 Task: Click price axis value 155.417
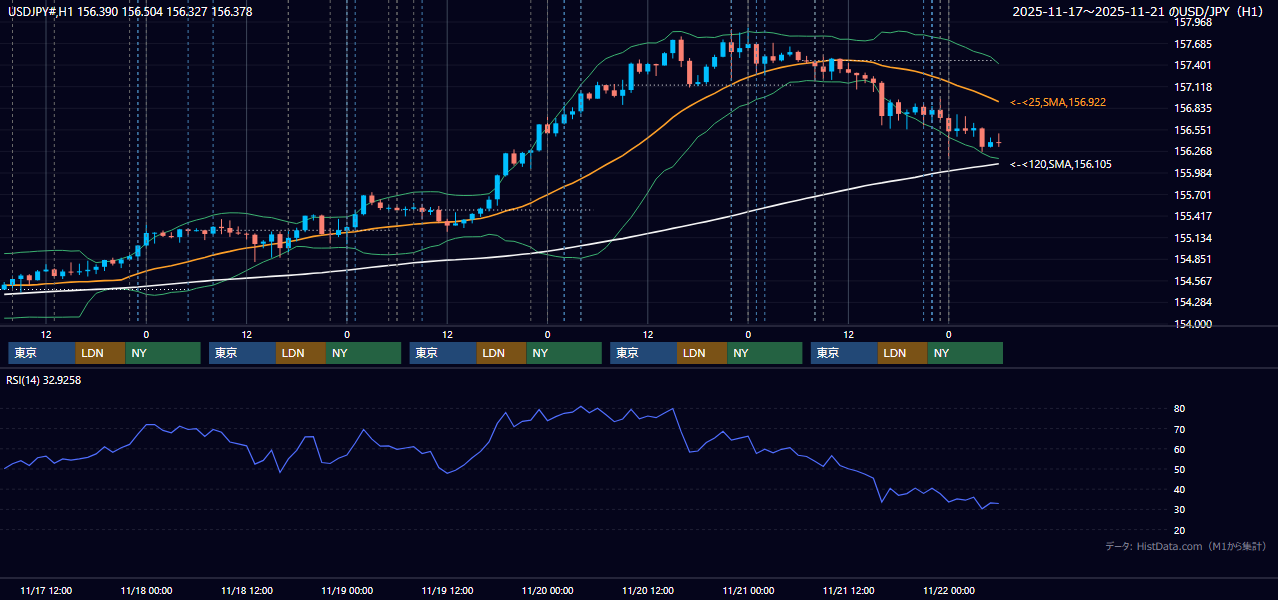(1193, 216)
